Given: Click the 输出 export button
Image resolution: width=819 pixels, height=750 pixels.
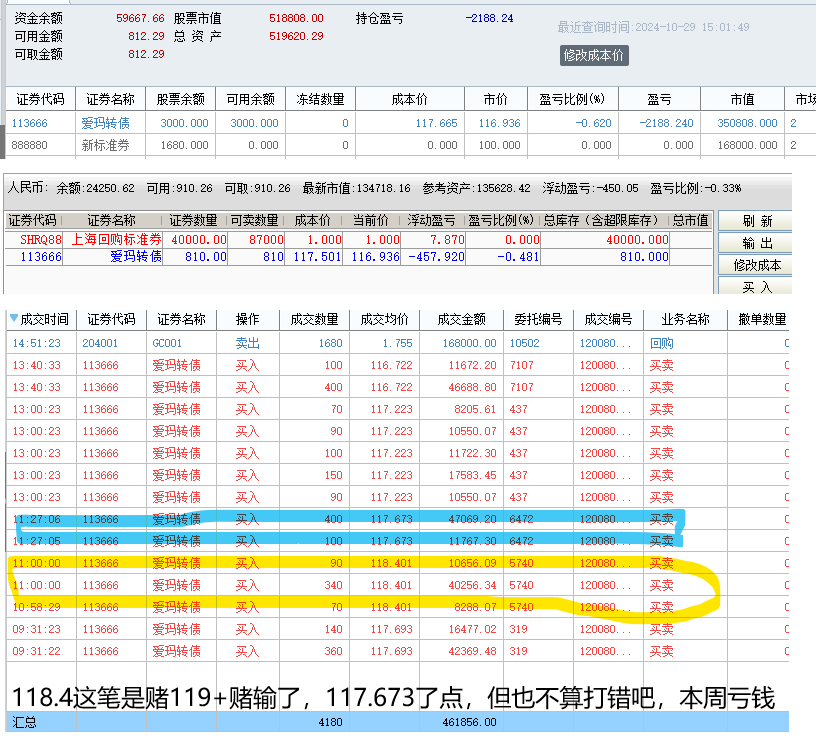Looking at the screenshot, I should pyautogui.click(x=757, y=243).
